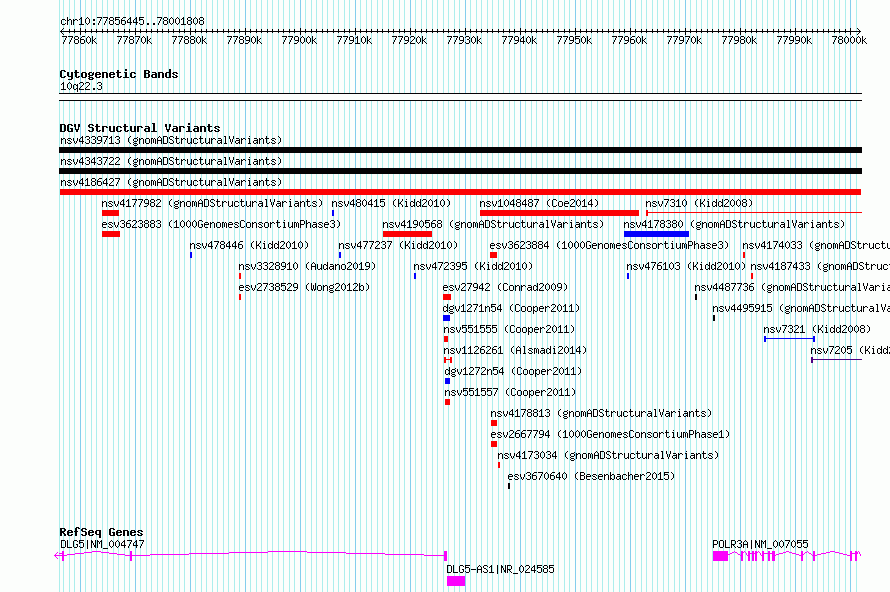
Task: Open the nsv472395 (Kidd2010) label
Action: tap(473, 266)
